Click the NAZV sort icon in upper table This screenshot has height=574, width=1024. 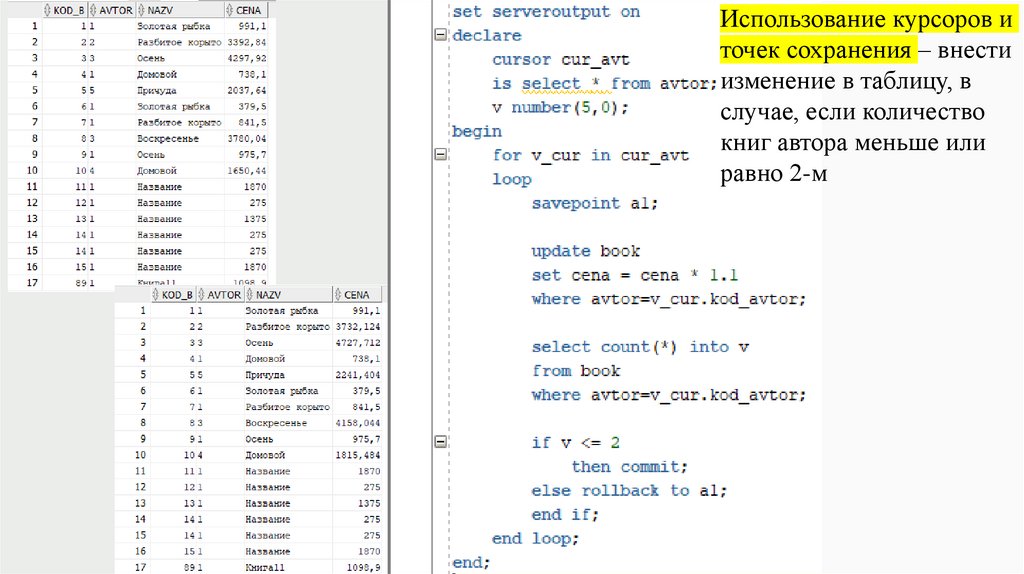(141, 8)
